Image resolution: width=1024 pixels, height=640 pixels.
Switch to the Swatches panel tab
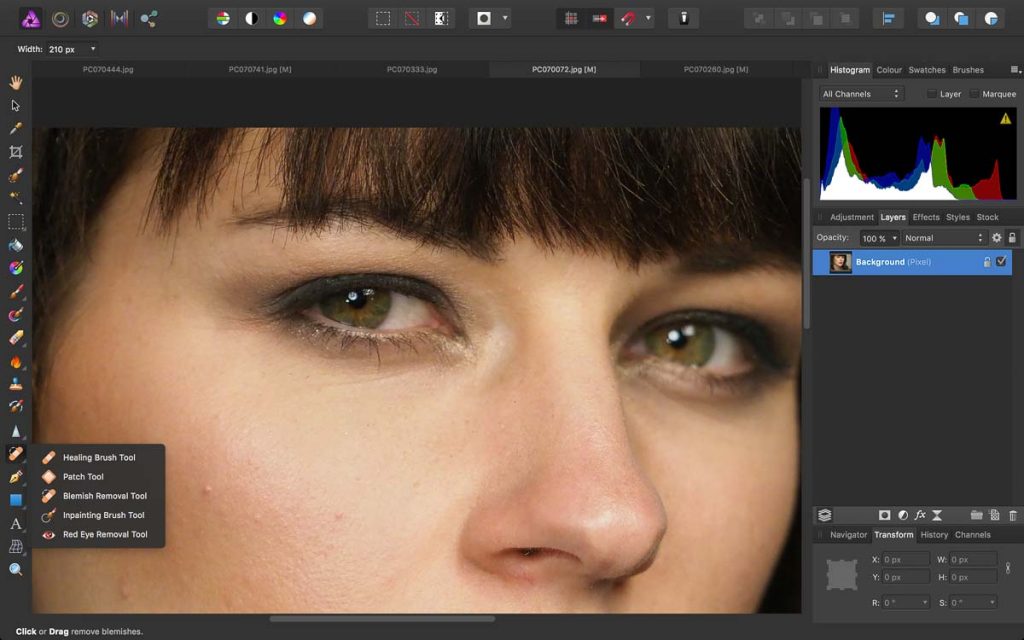tap(926, 70)
